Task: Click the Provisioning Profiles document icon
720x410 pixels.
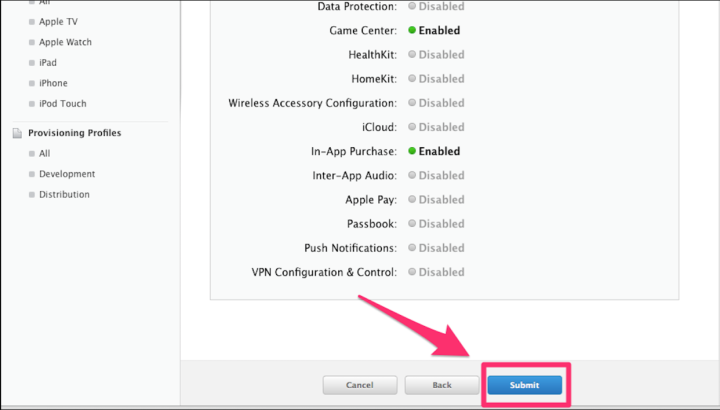Action: (x=17, y=133)
